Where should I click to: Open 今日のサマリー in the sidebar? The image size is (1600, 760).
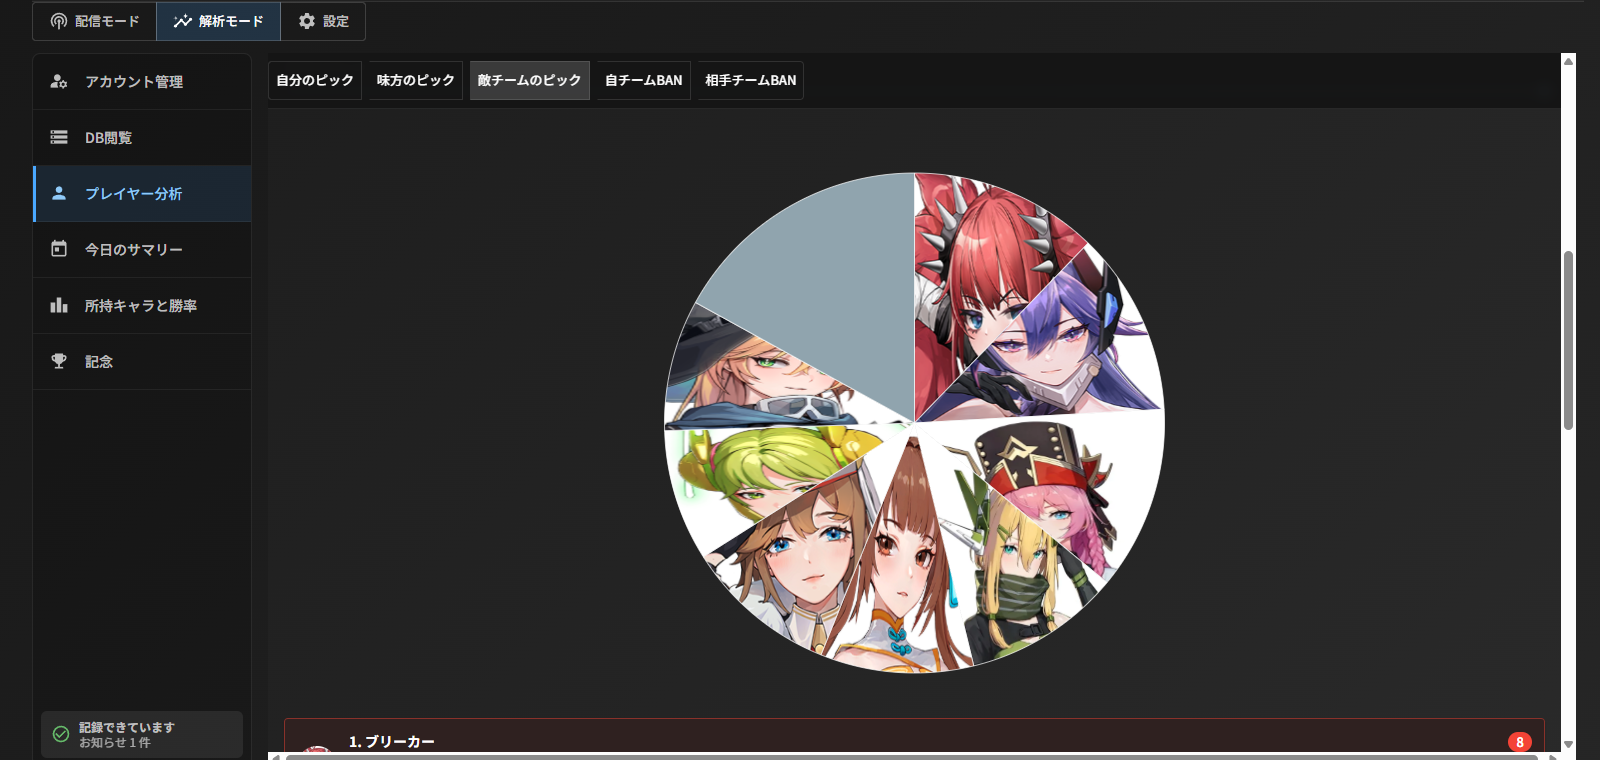pos(142,249)
